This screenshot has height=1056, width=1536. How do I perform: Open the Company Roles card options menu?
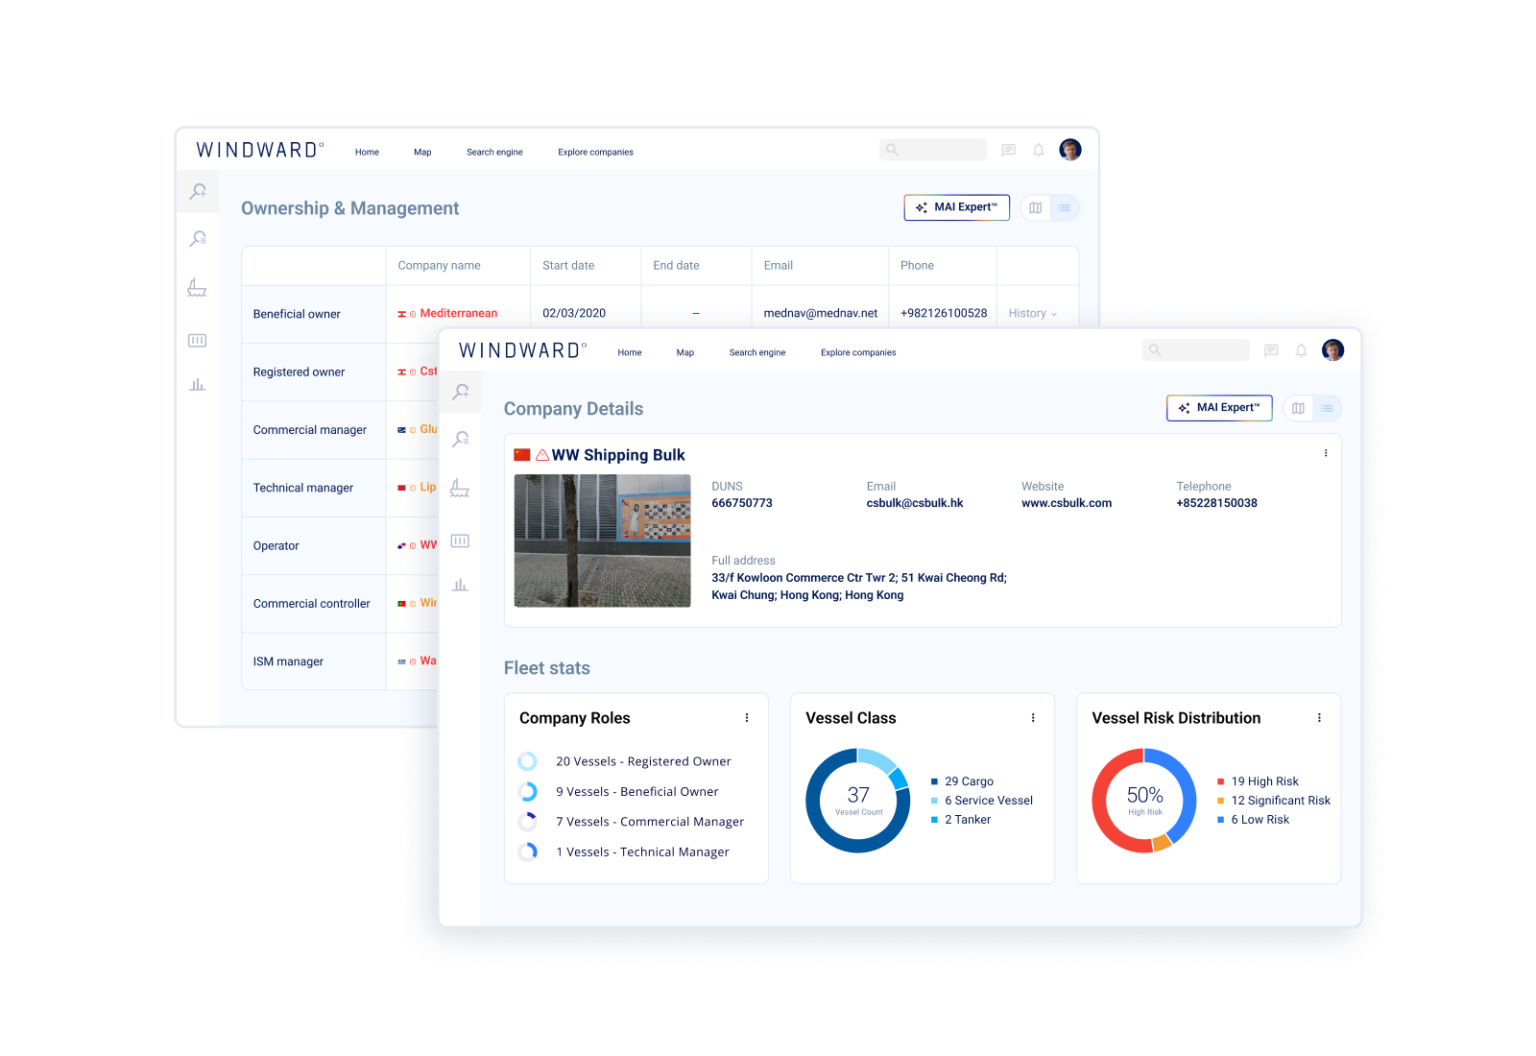(746, 717)
